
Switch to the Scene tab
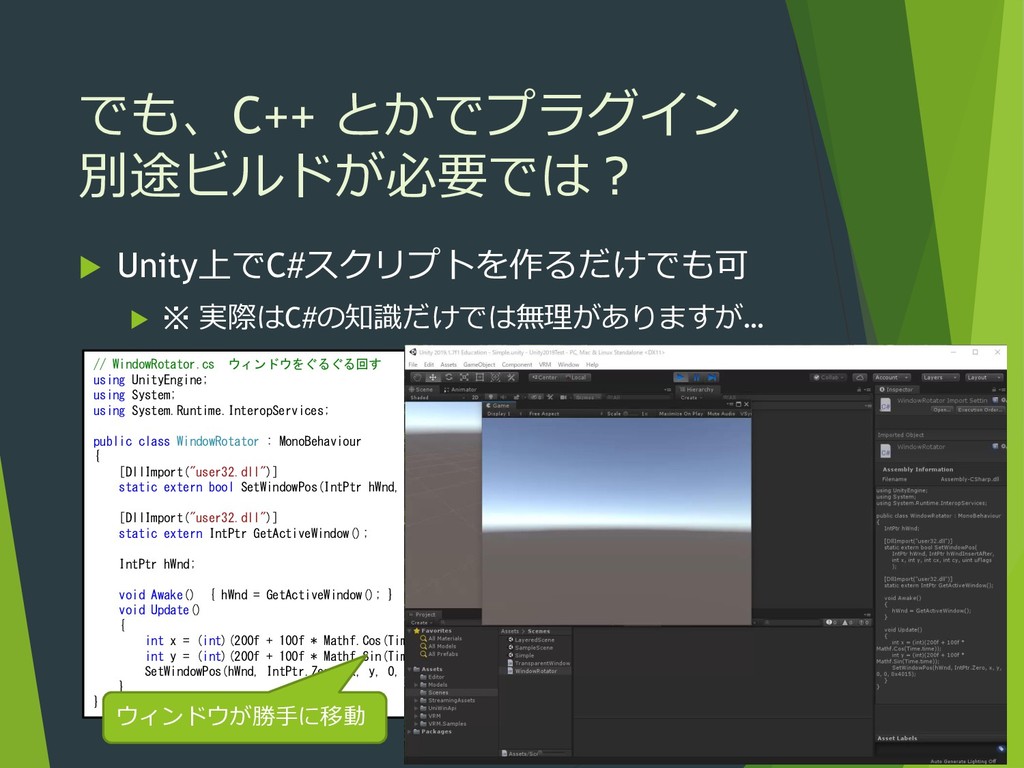[x=421, y=389]
